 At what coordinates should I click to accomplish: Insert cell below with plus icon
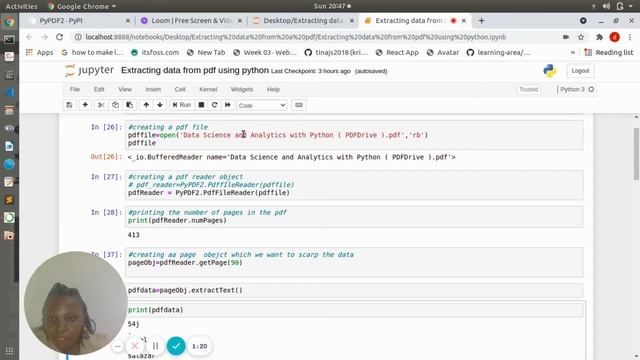[85, 105]
